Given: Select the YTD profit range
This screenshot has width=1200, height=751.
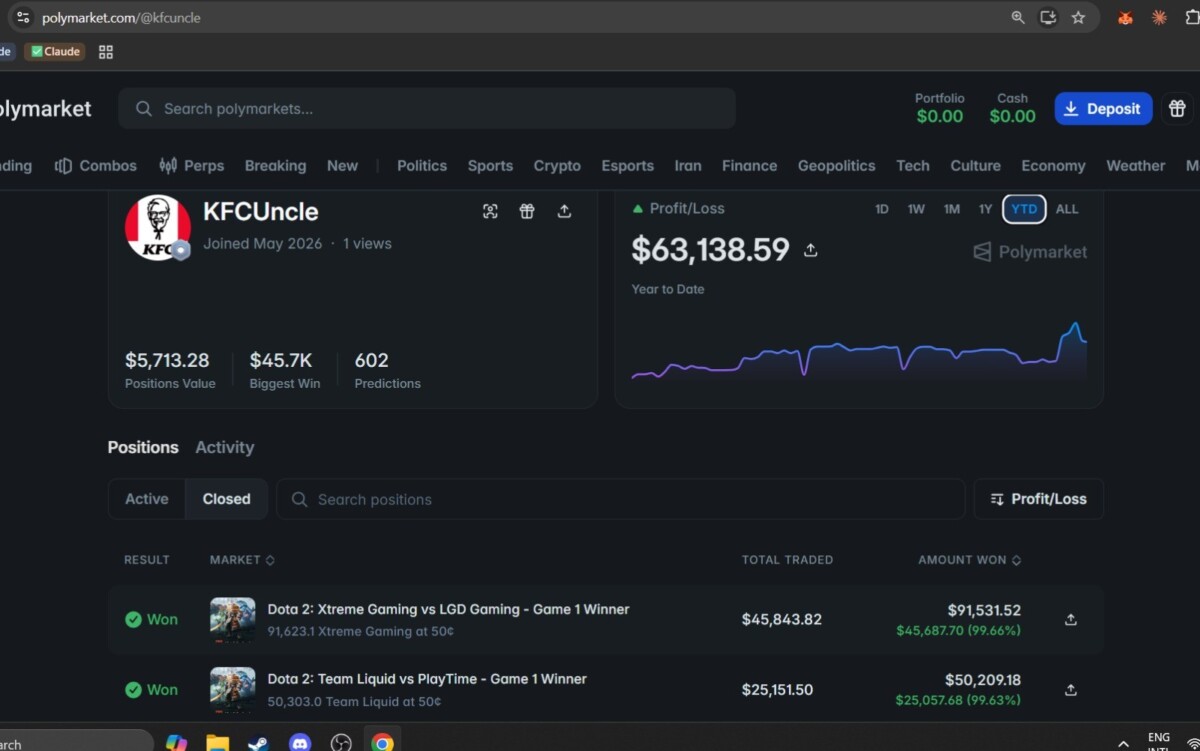Looking at the screenshot, I should [1024, 209].
